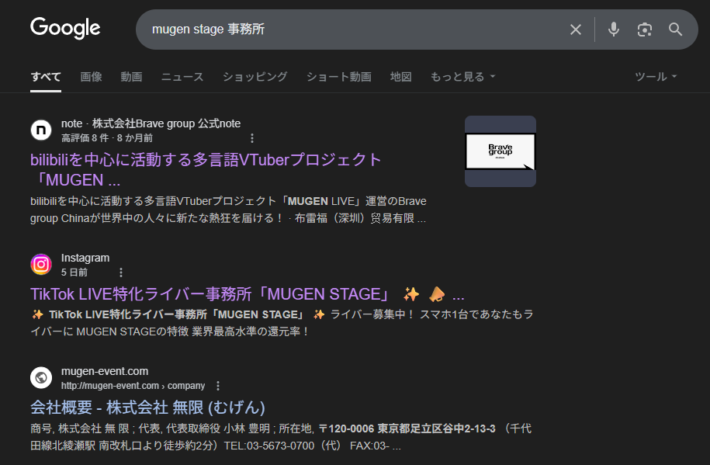Select the すべて tab
710x465 pixels.
click(x=46, y=77)
